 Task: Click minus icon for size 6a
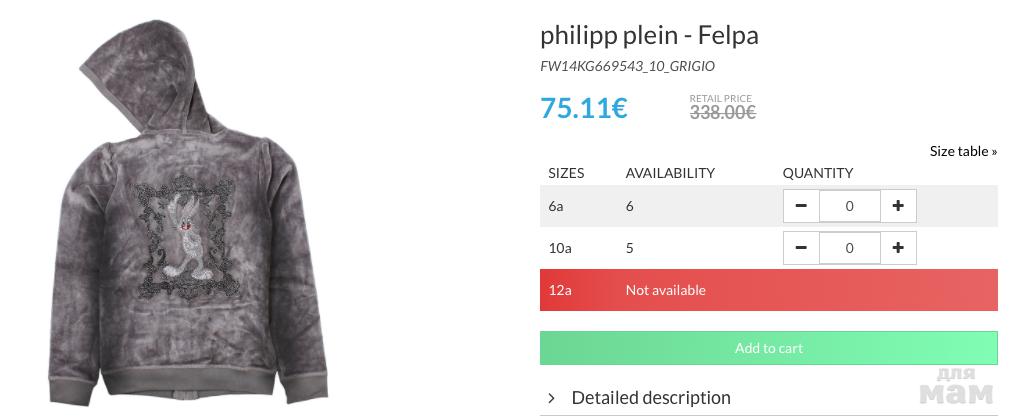(x=801, y=206)
